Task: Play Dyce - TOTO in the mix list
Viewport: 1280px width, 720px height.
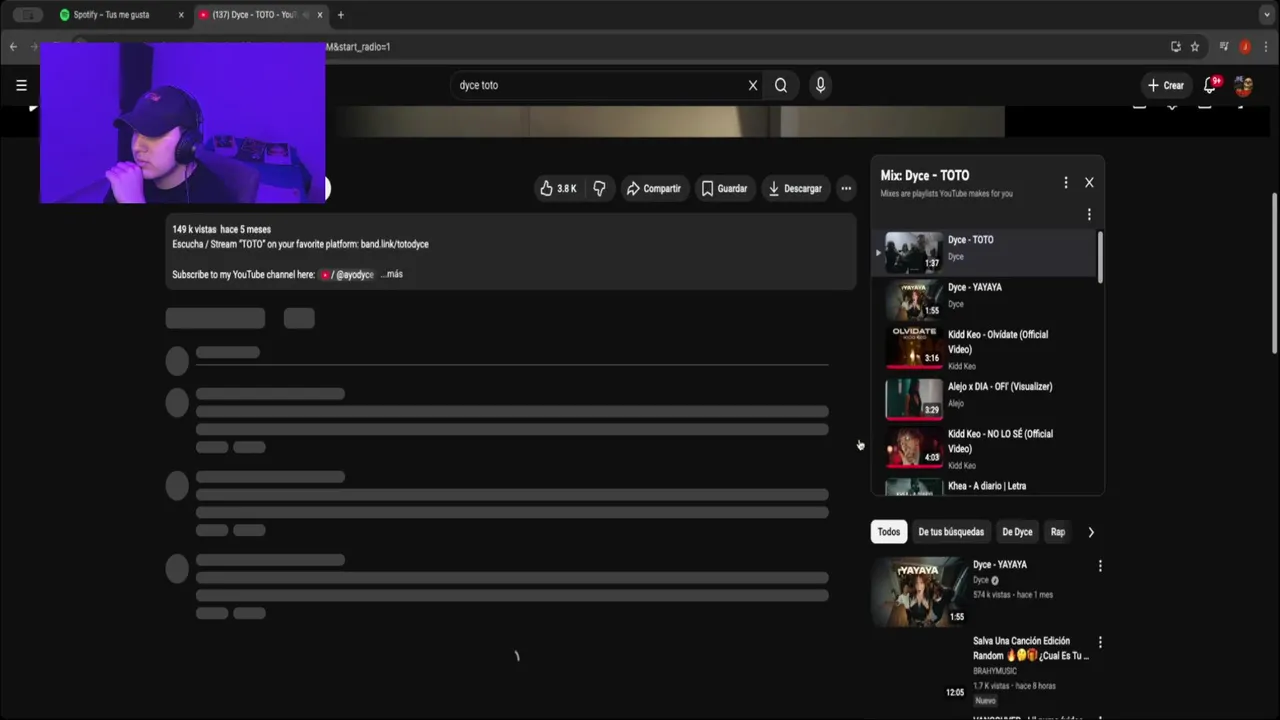Action: click(x=985, y=252)
